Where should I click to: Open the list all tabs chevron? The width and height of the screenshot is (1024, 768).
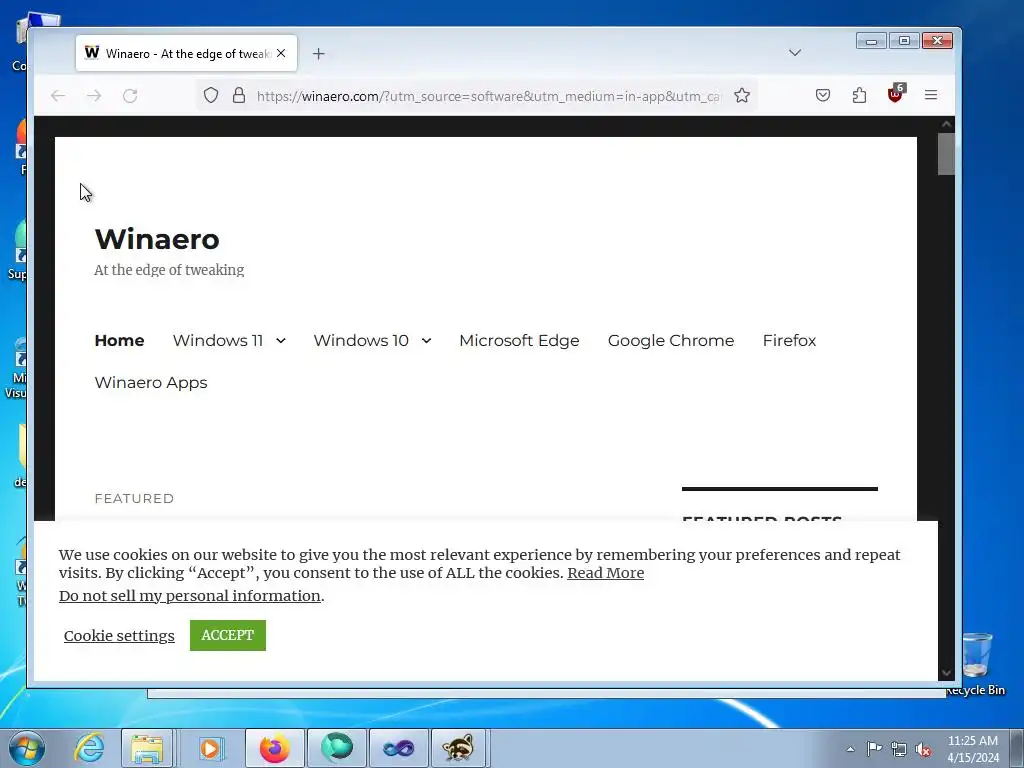[x=795, y=53]
